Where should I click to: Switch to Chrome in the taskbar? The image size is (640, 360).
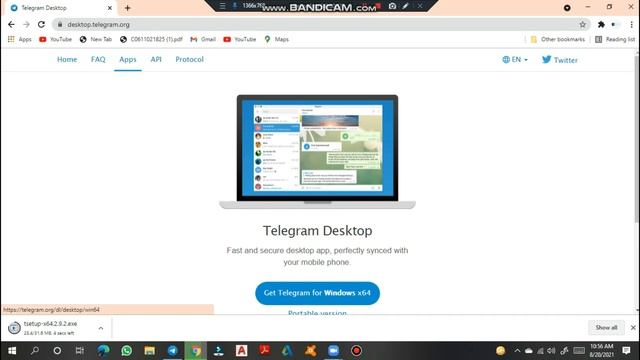(196, 351)
